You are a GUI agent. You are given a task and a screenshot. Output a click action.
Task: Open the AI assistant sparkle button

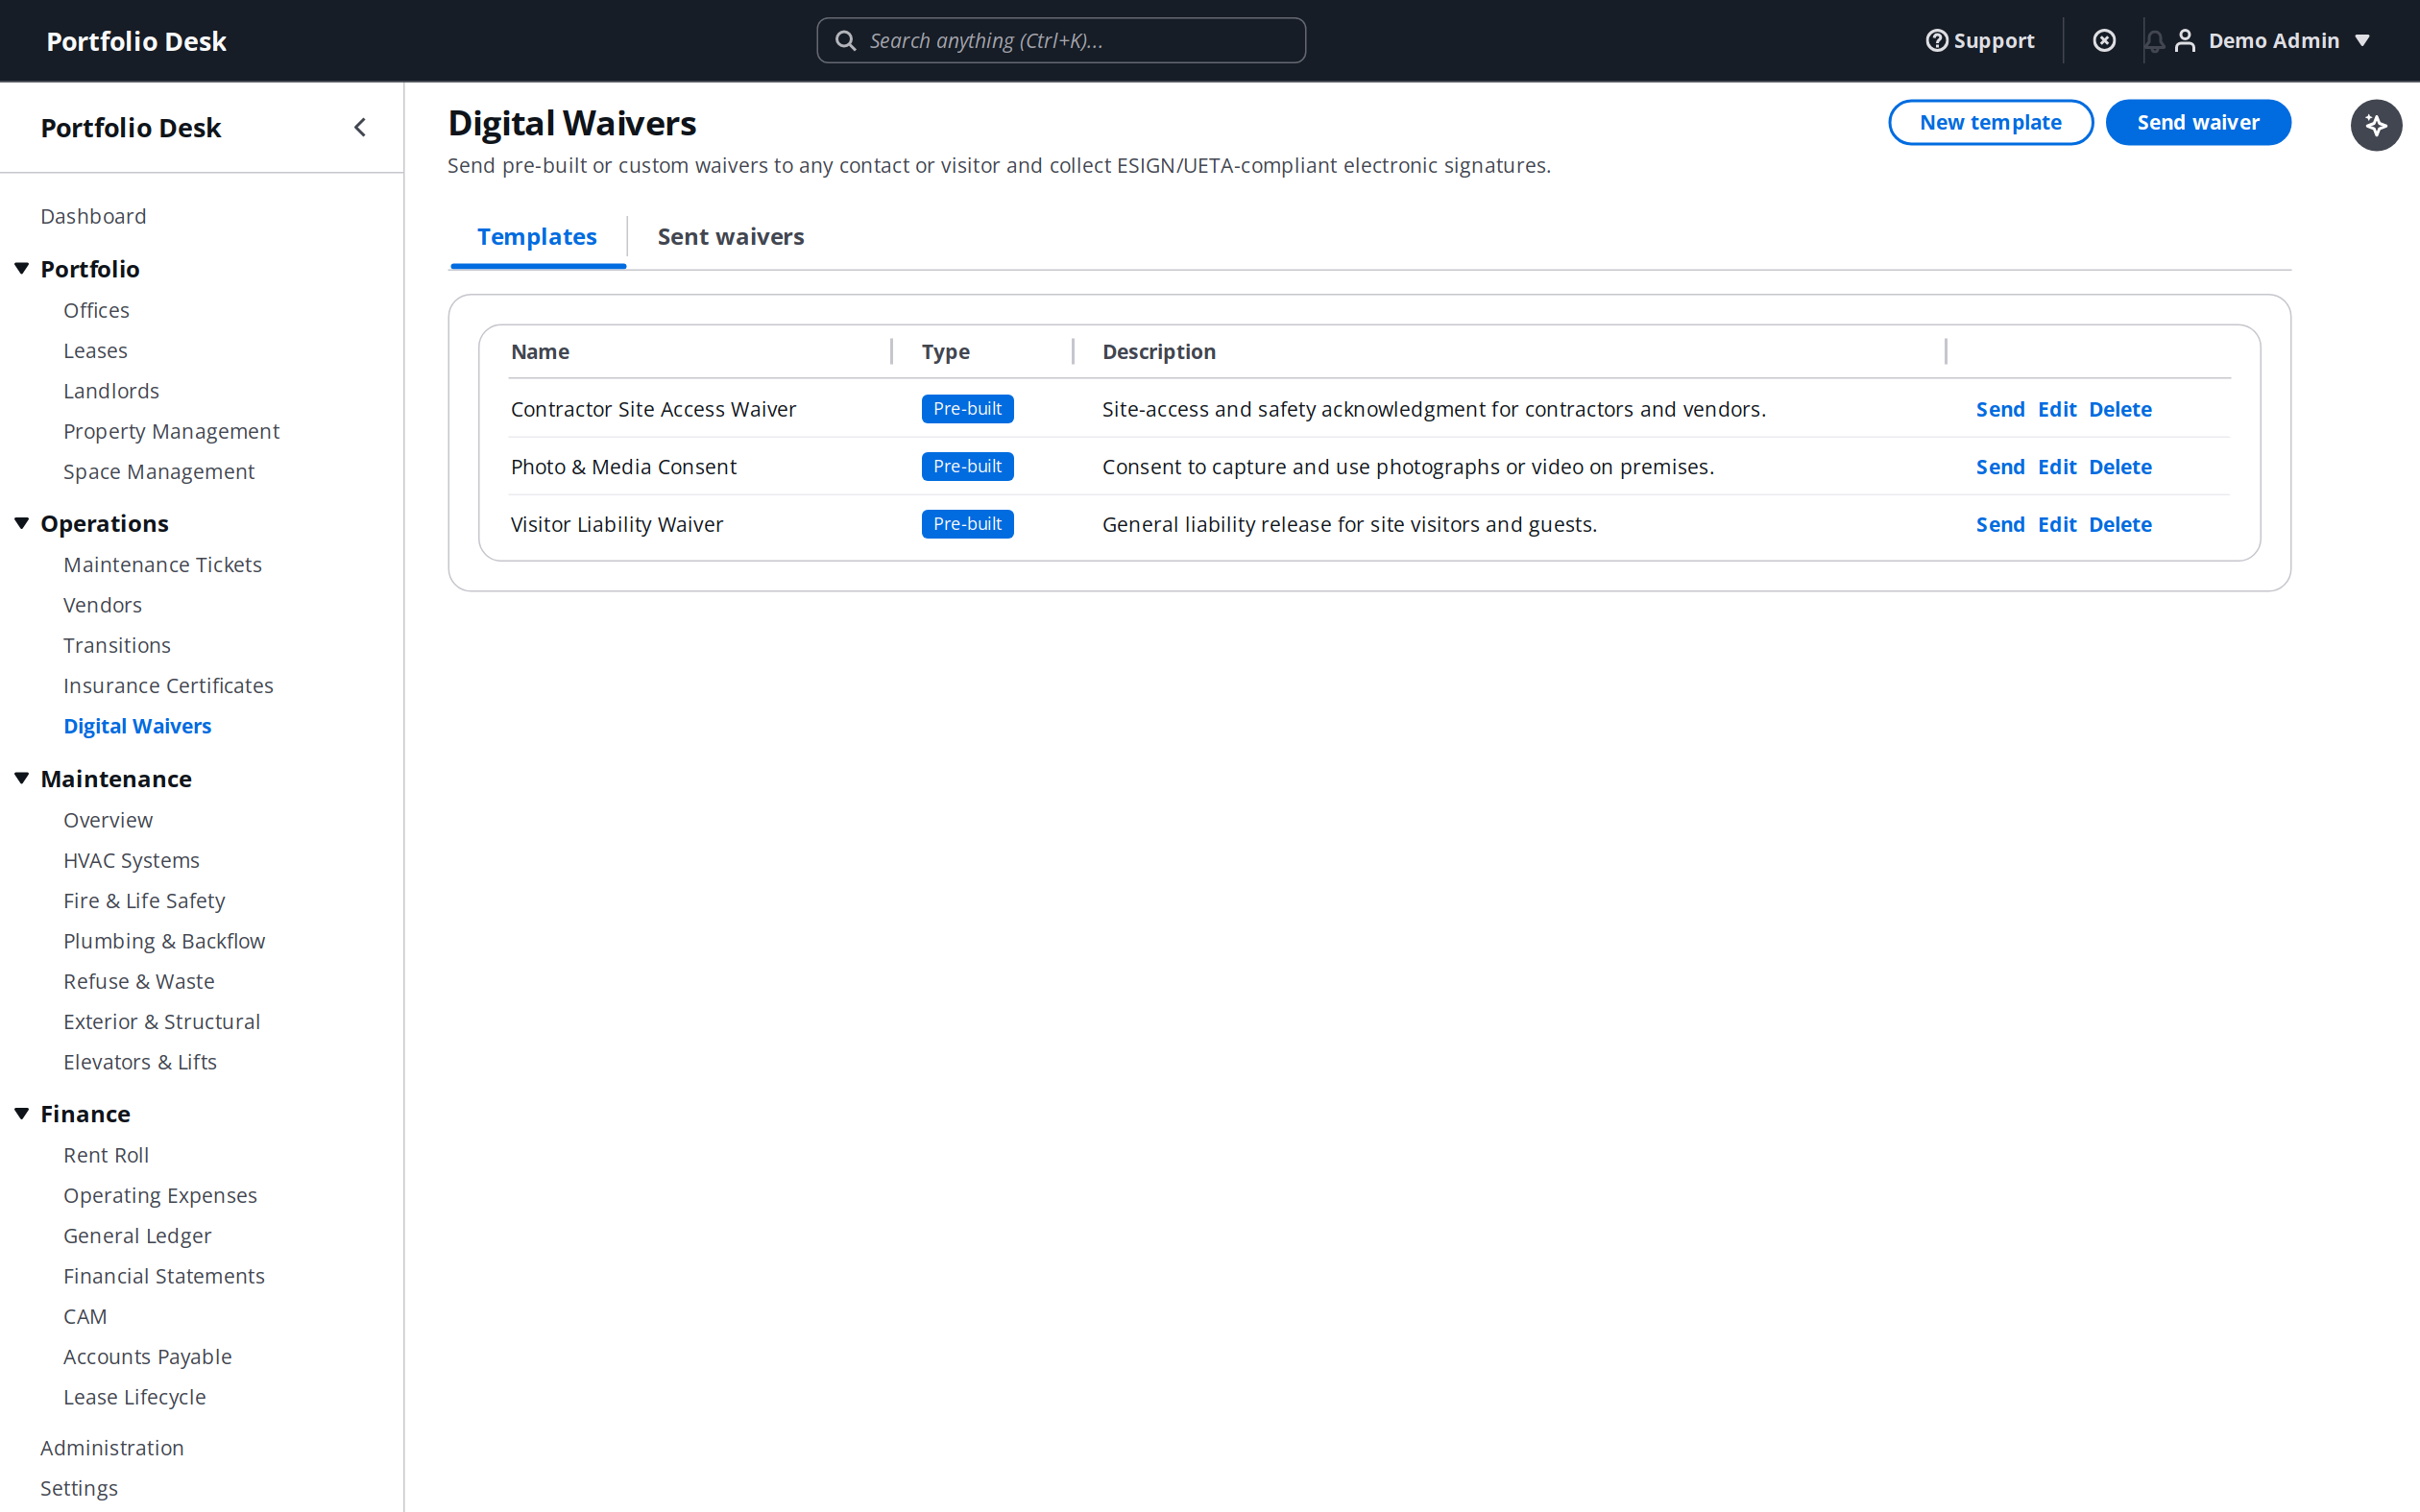pyautogui.click(x=2376, y=125)
